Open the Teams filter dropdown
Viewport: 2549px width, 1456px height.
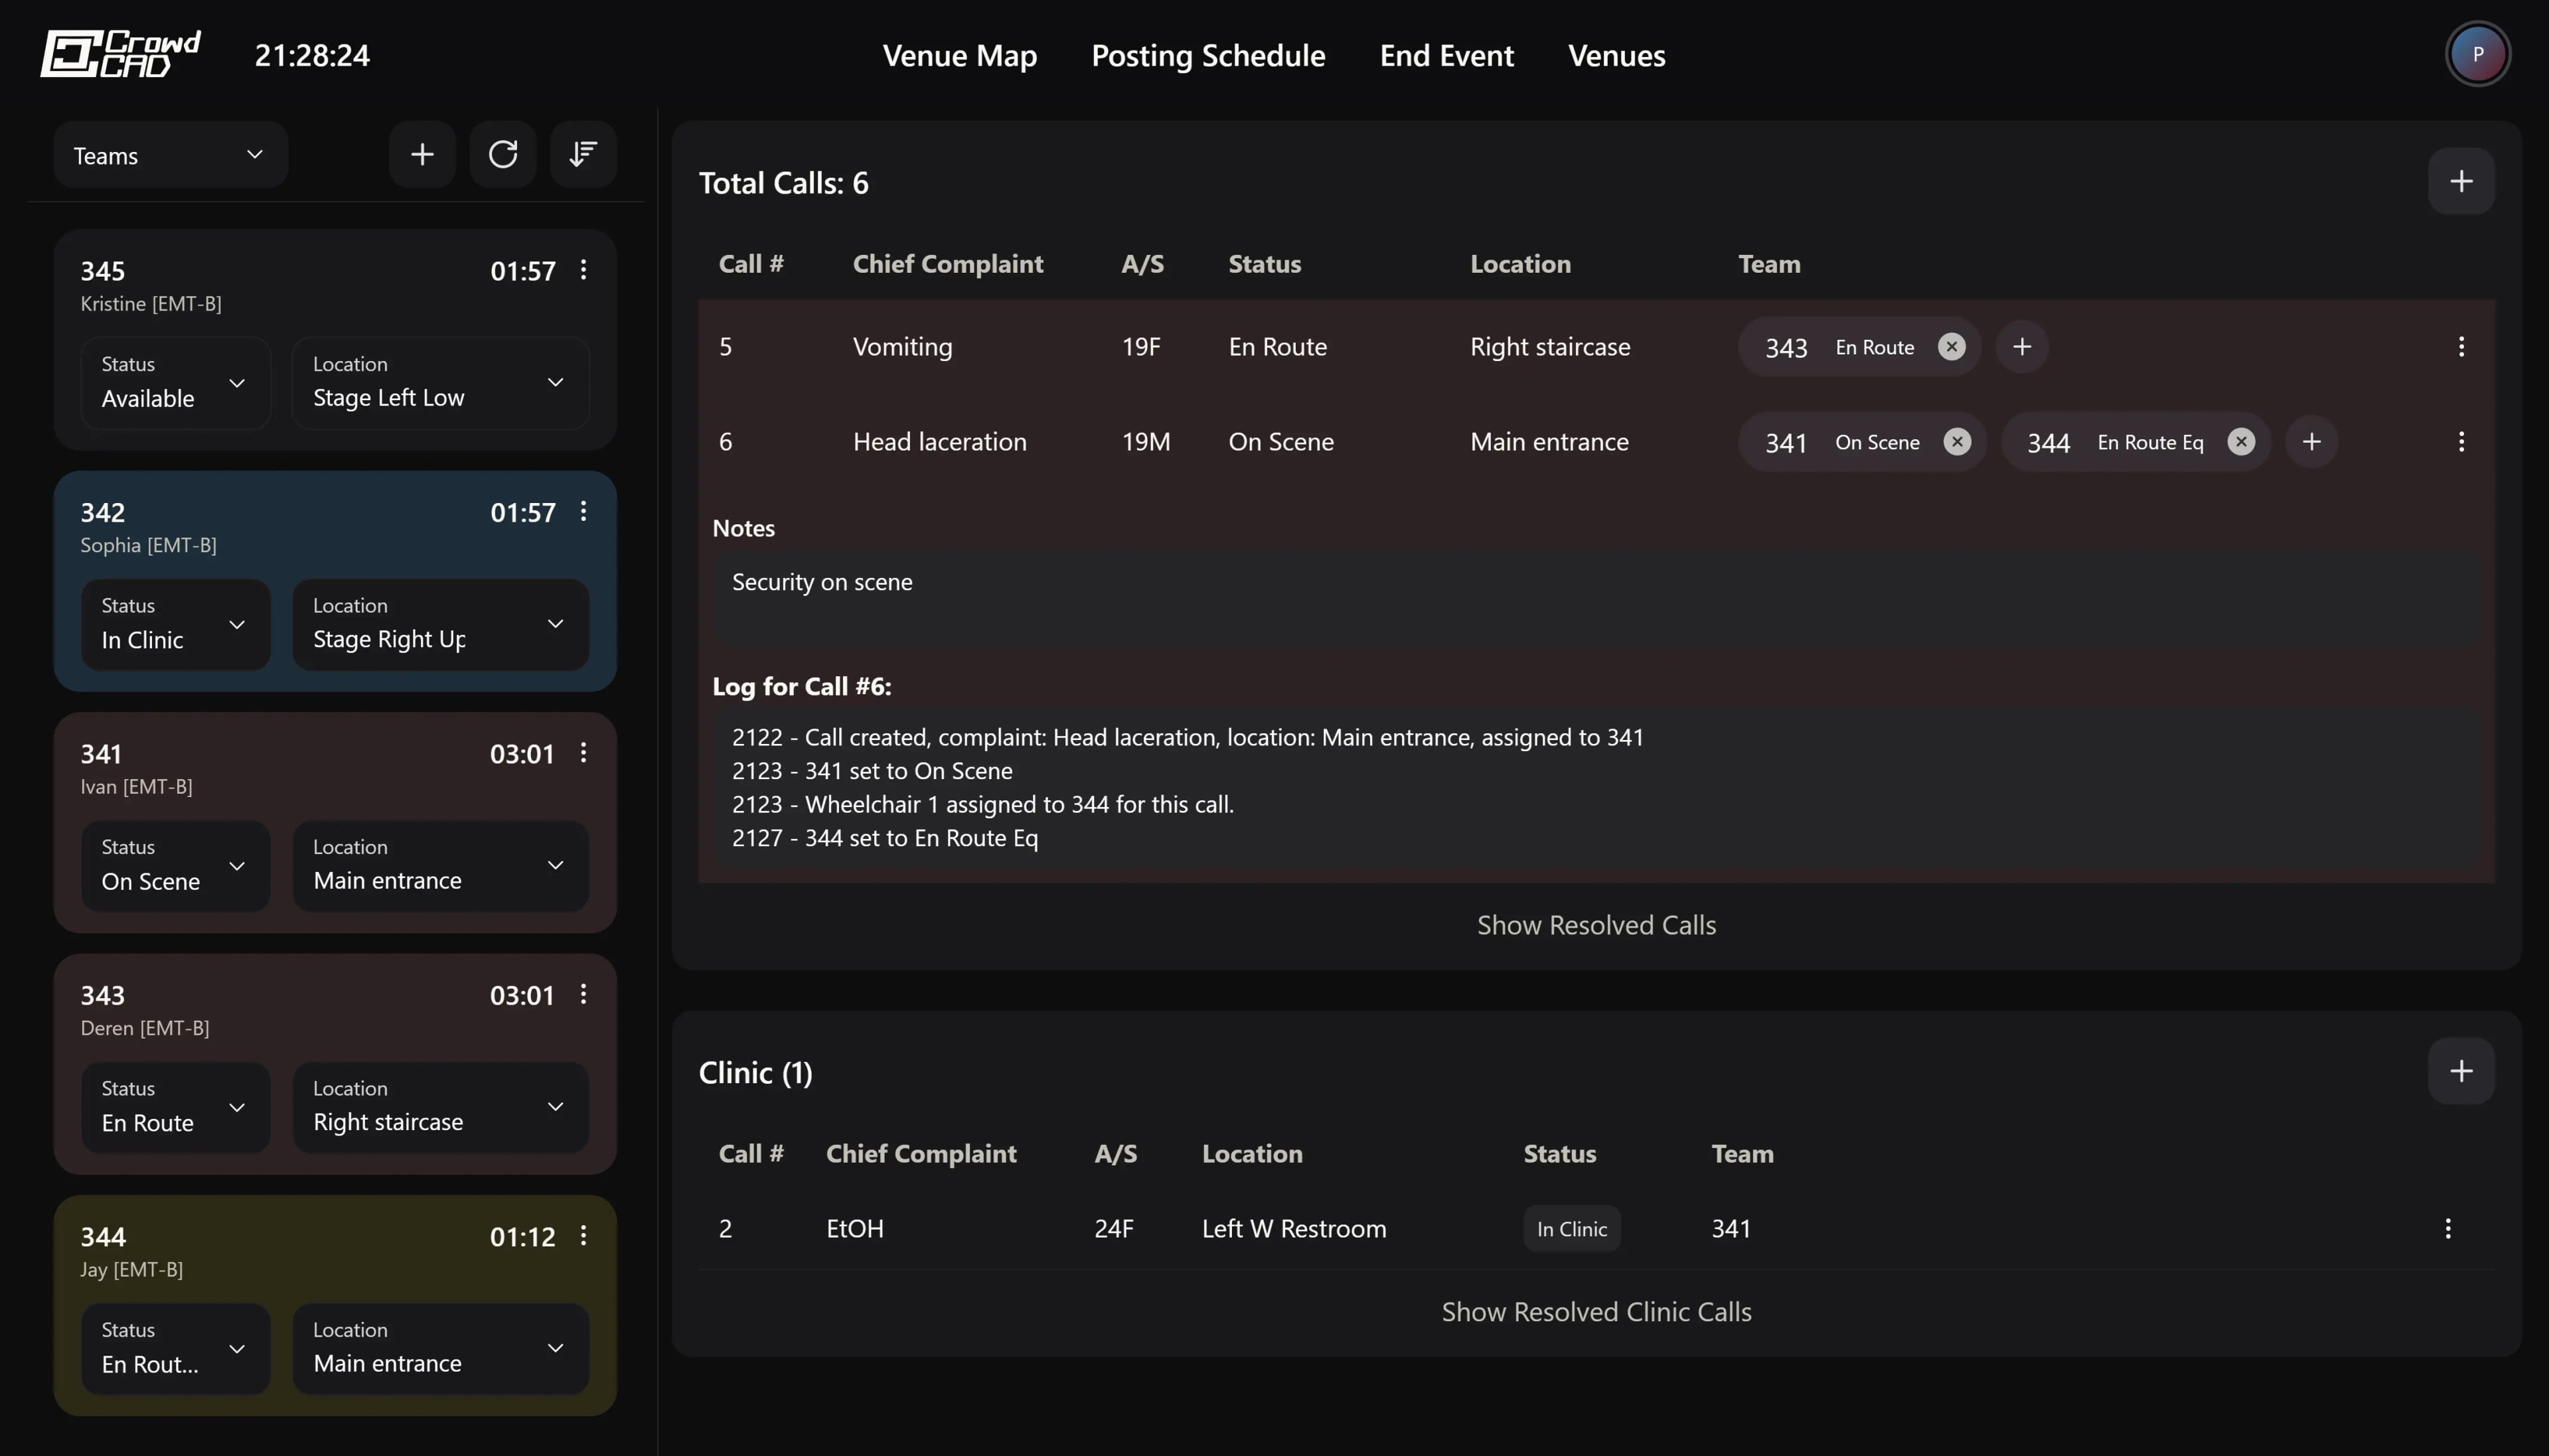tap(168, 154)
